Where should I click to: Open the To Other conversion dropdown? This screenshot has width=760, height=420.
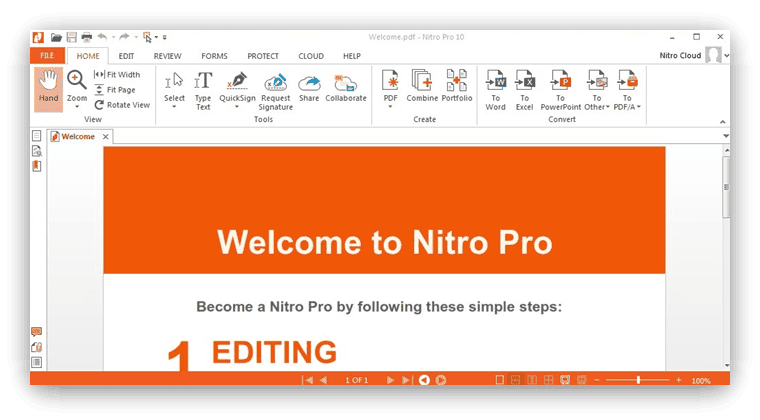point(607,107)
